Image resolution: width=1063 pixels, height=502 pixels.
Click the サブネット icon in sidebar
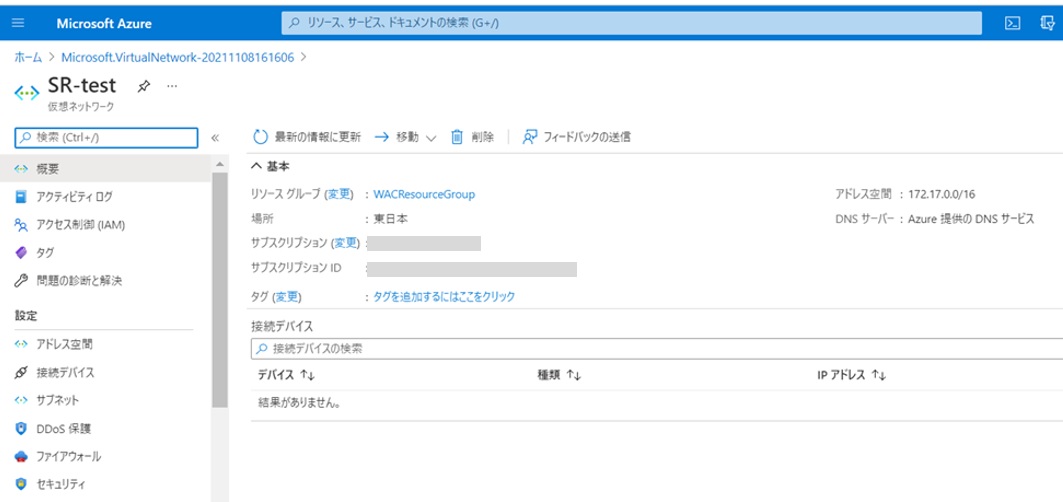click(21, 400)
